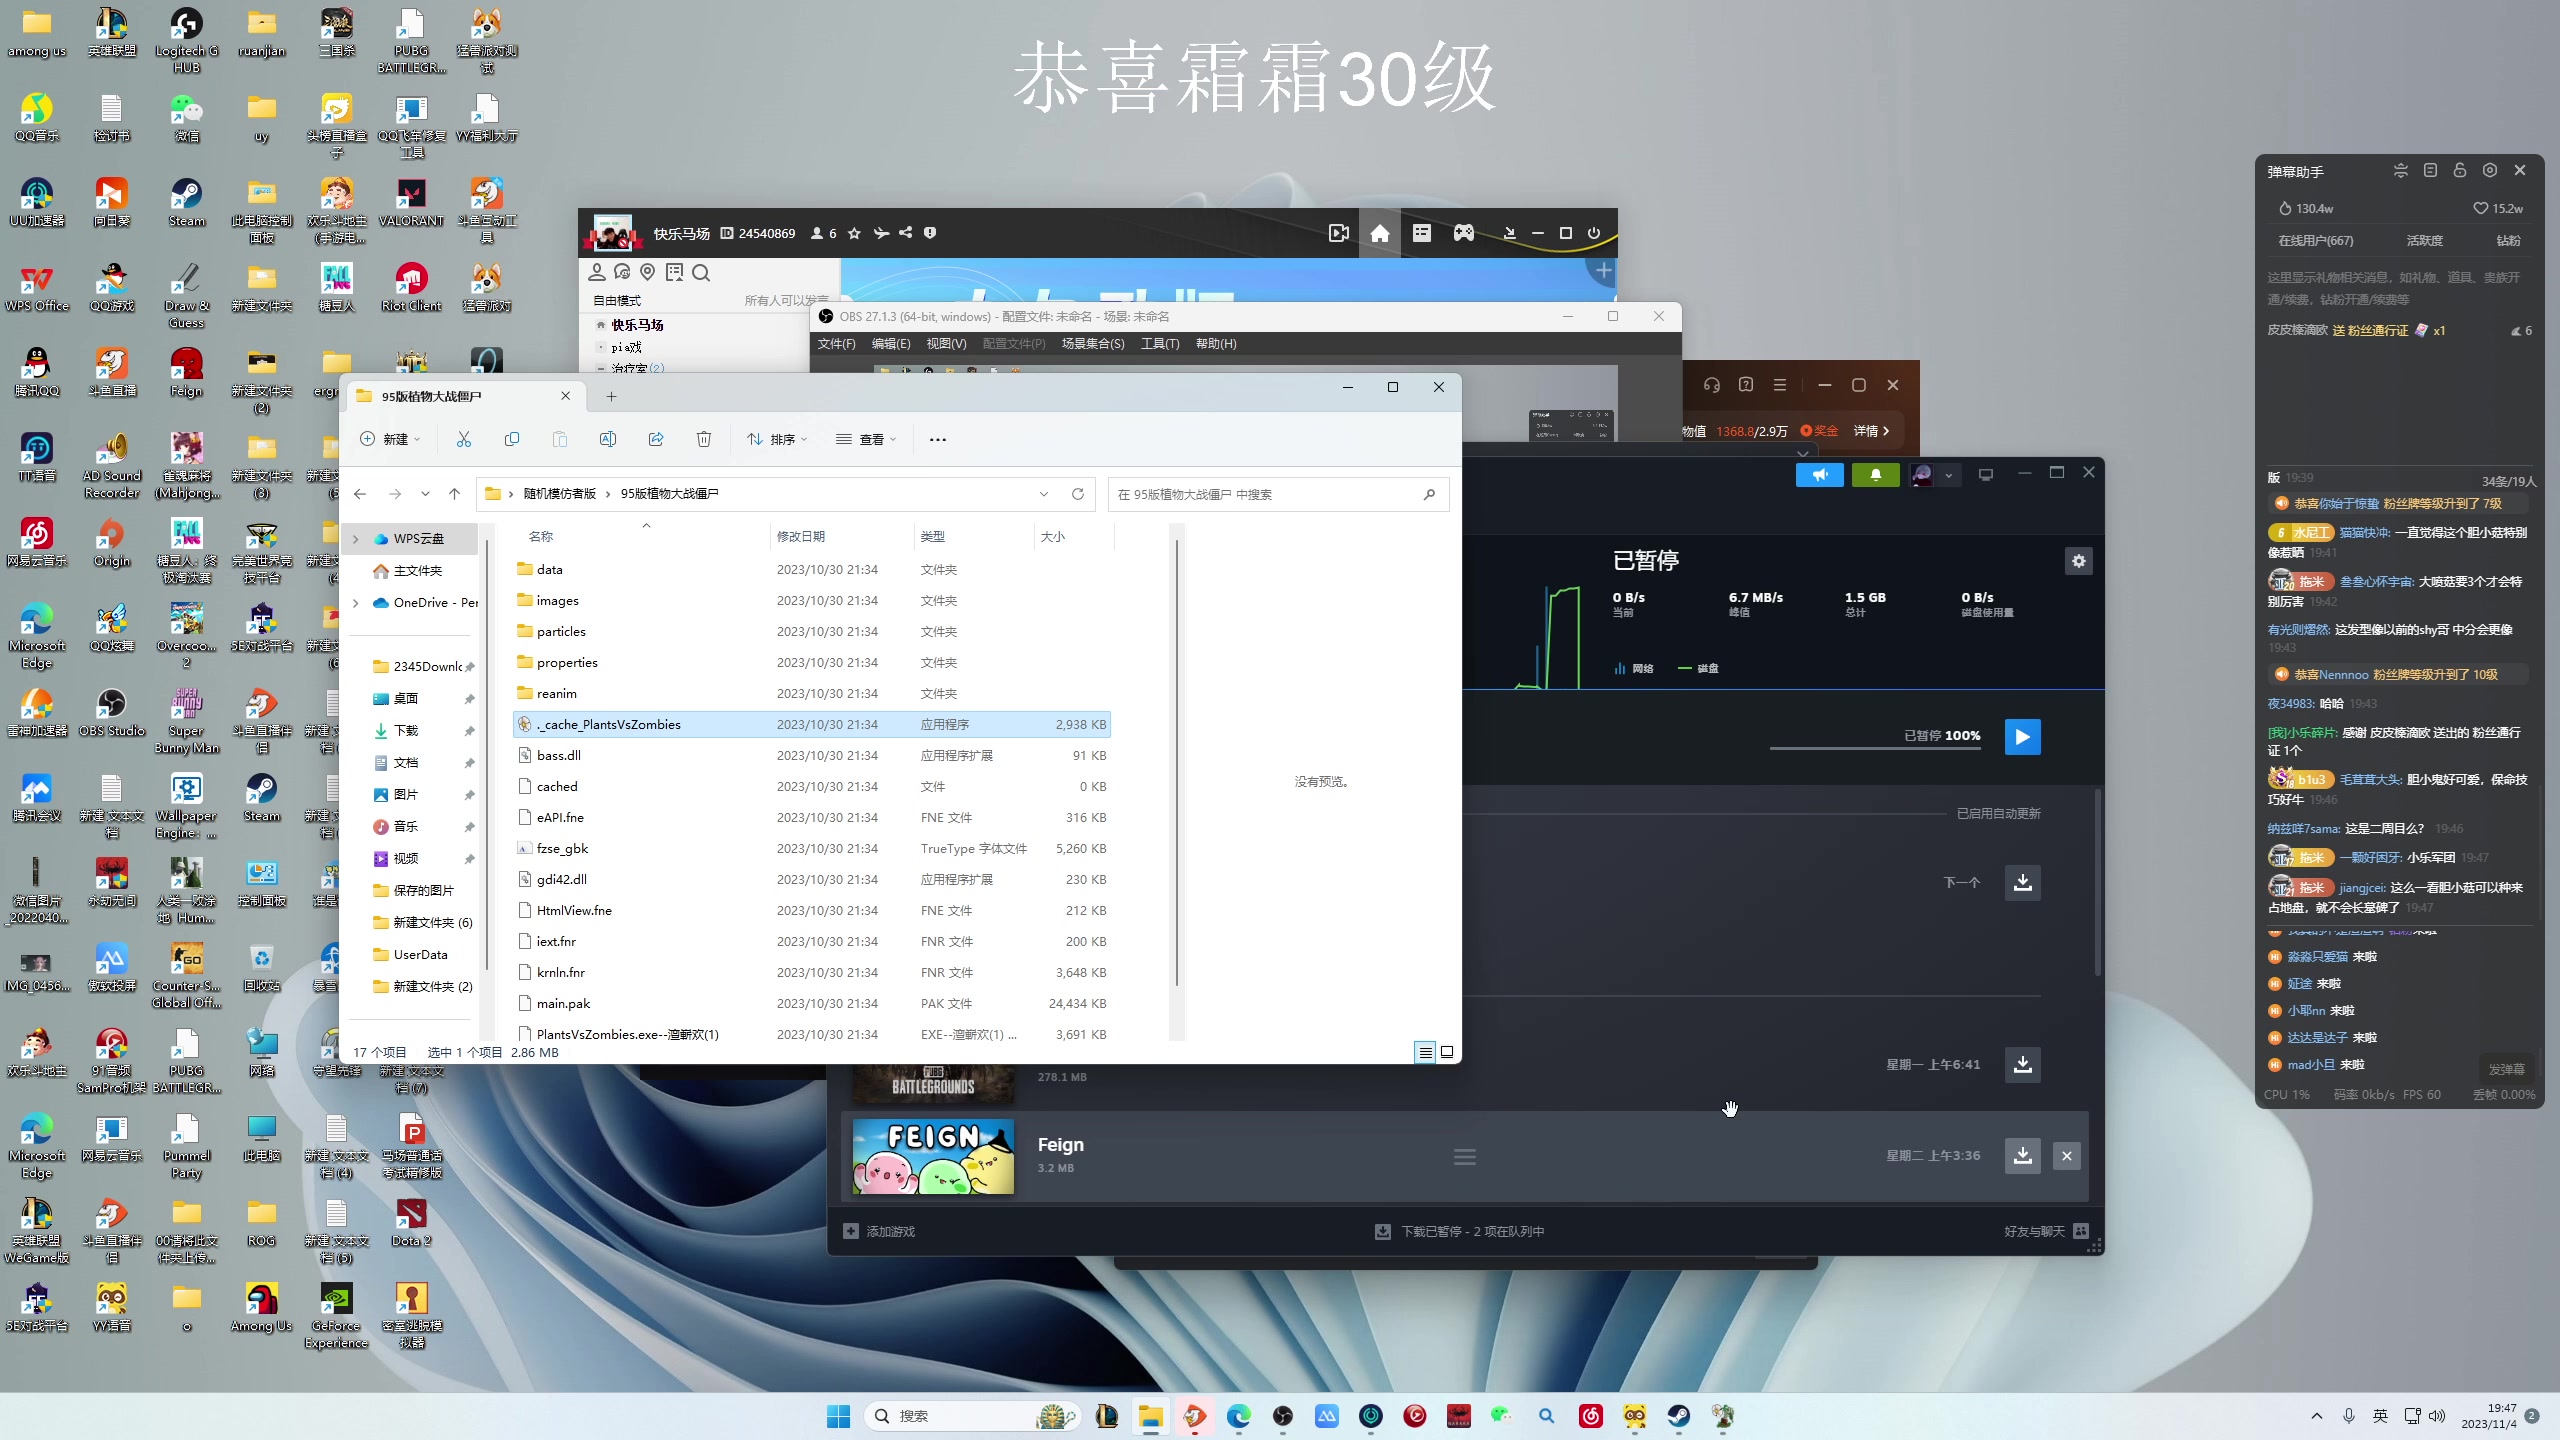Open the Explorer more options ellipsis

(937, 439)
